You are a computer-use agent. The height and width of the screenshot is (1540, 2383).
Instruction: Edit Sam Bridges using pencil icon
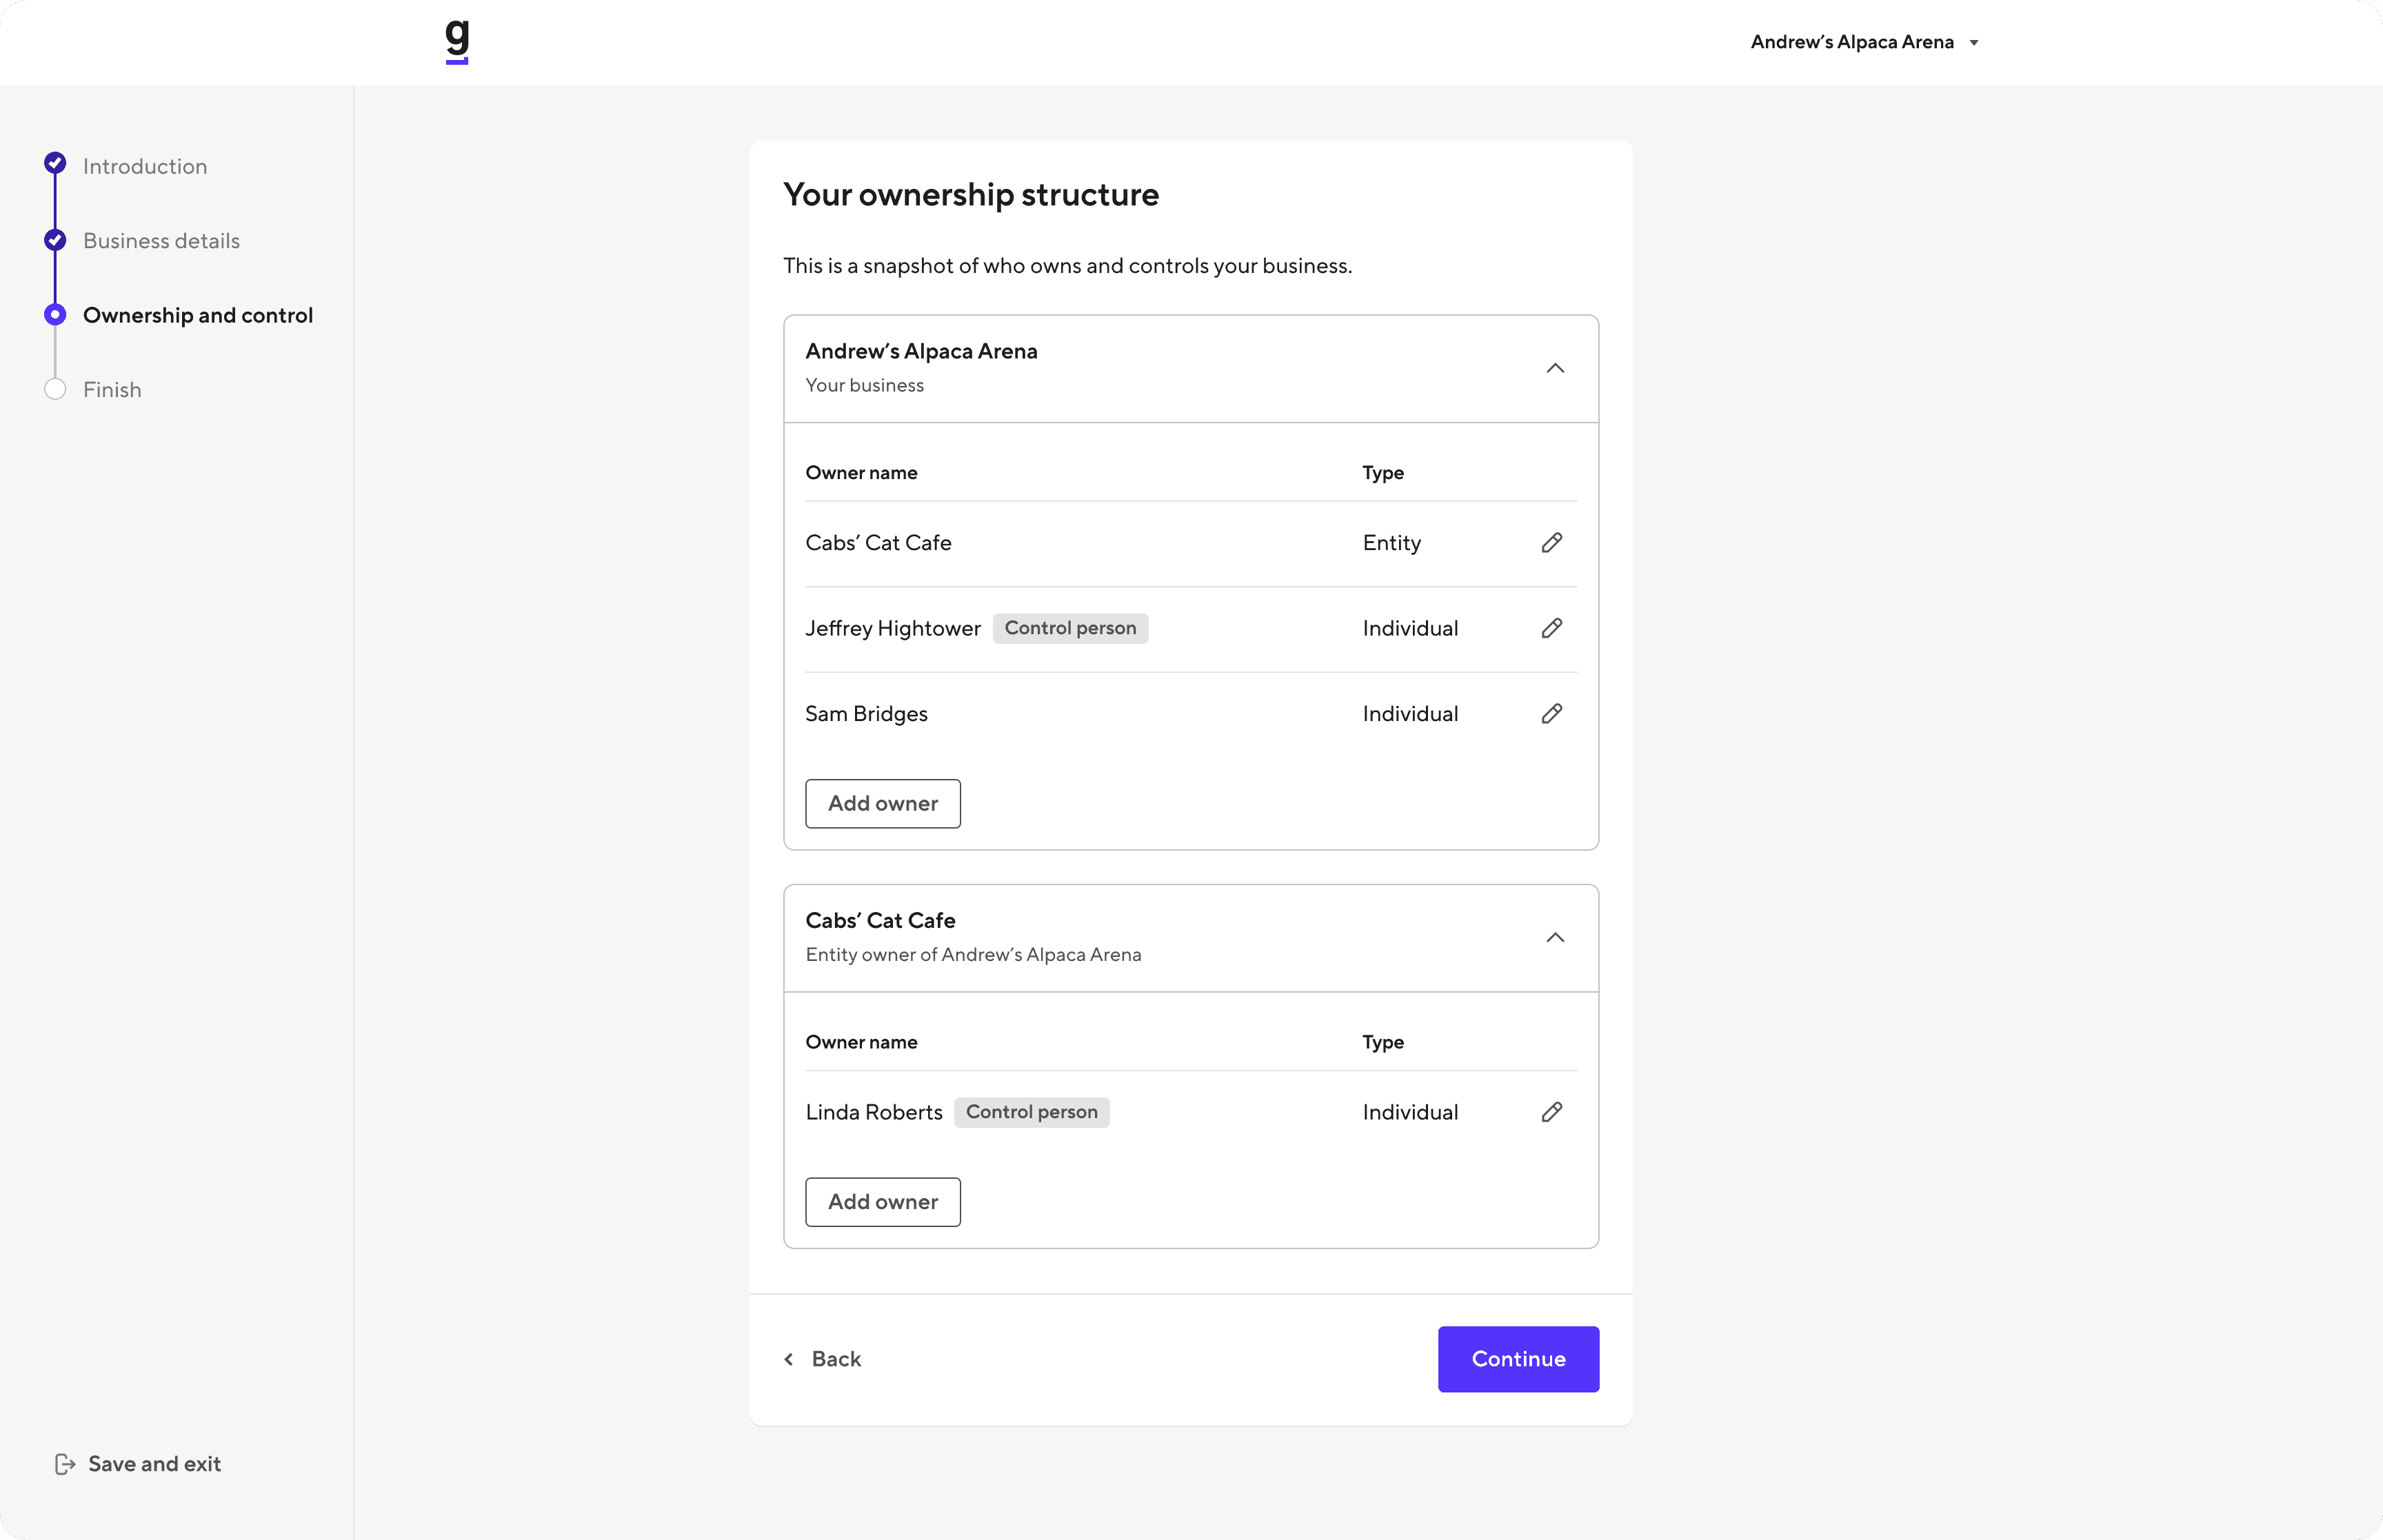tap(1551, 714)
